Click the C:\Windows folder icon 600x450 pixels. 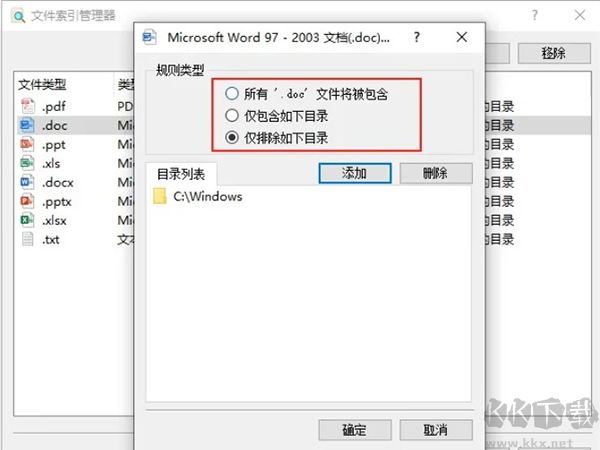(x=160, y=196)
